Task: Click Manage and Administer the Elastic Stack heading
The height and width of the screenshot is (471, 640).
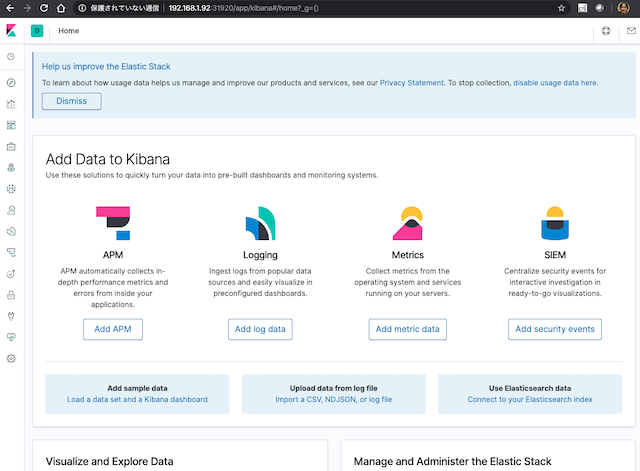Action: [453, 462]
